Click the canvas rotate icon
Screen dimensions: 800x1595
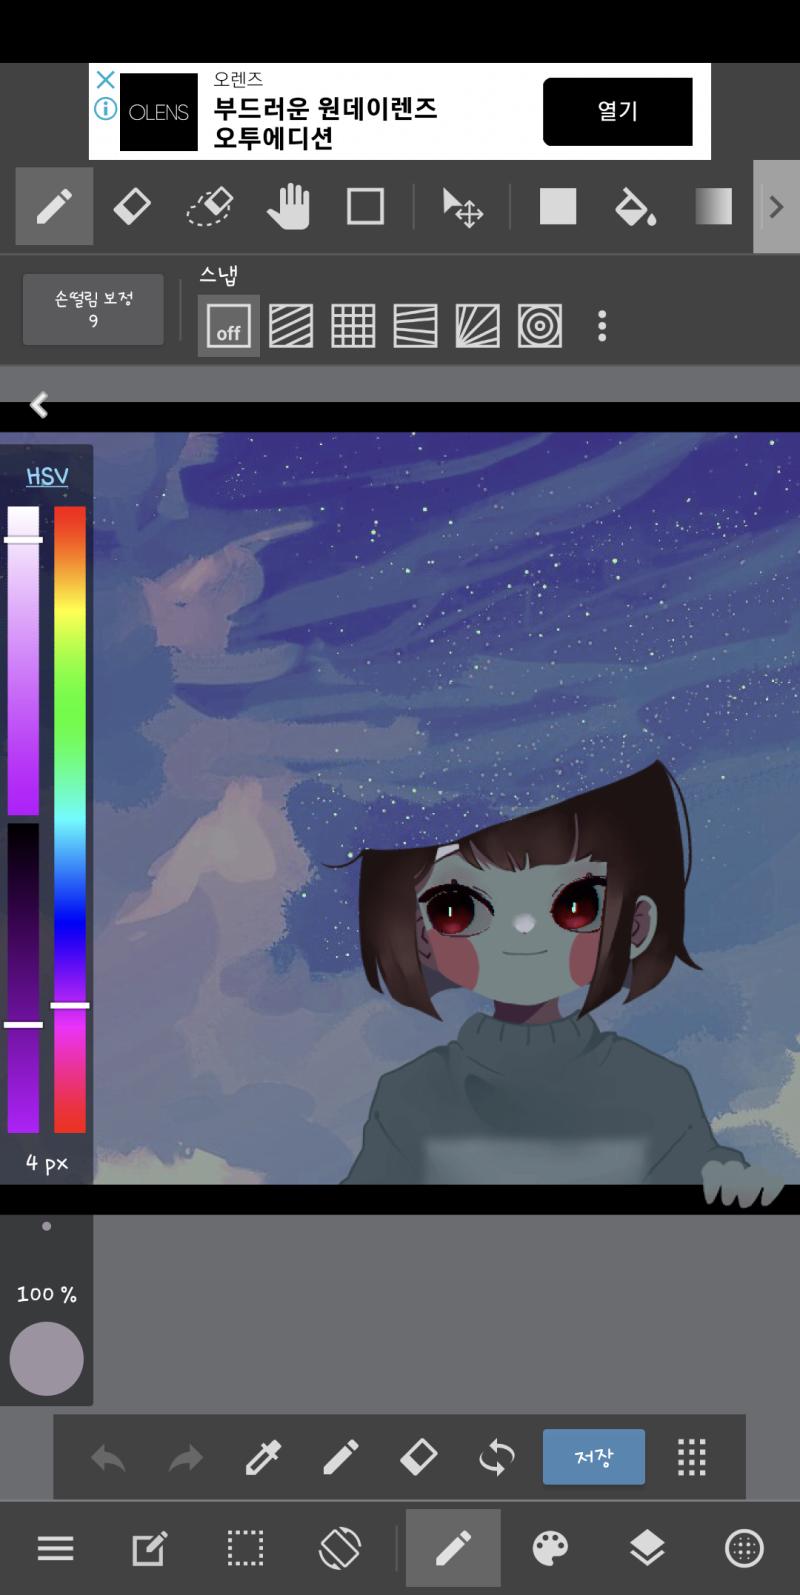point(340,1548)
